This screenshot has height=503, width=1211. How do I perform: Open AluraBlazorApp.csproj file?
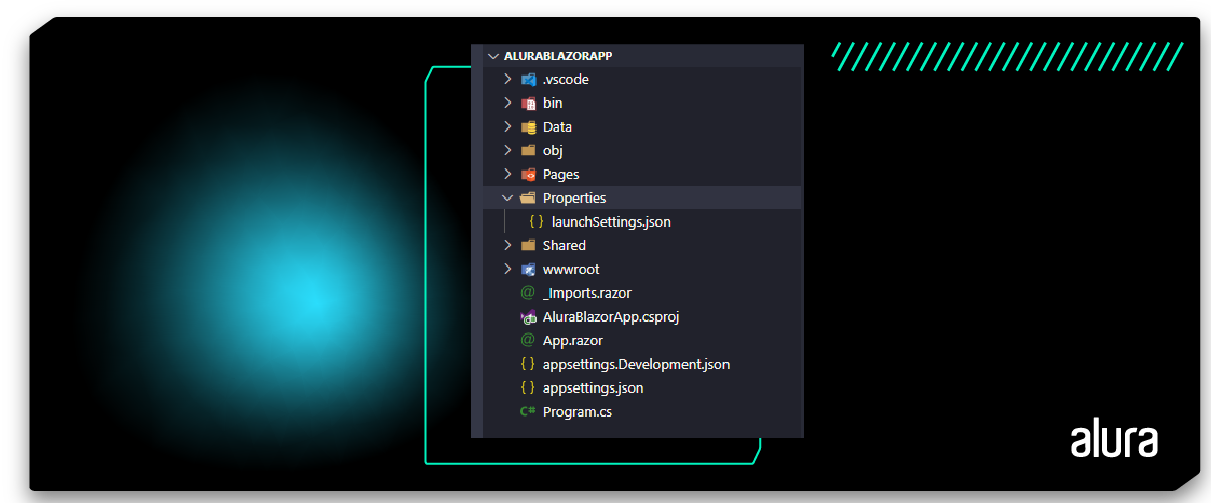[611, 317]
